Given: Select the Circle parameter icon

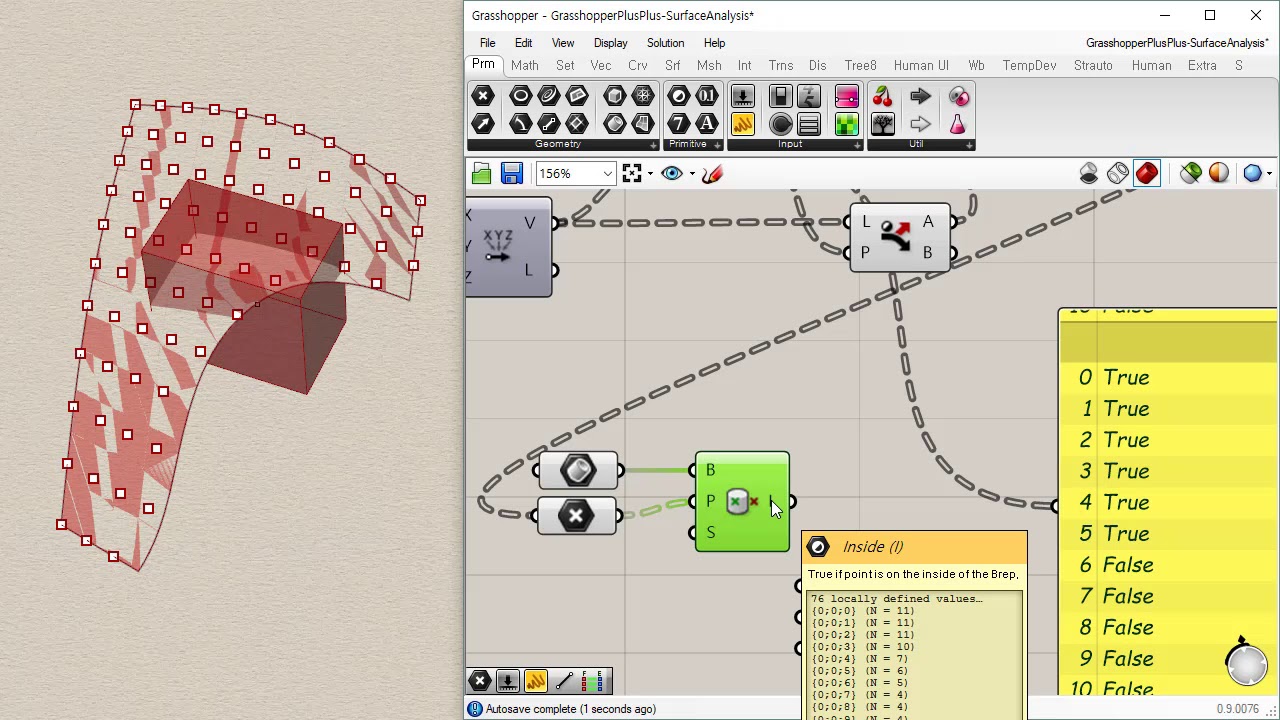Looking at the screenshot, I should (x=520, y=96).
